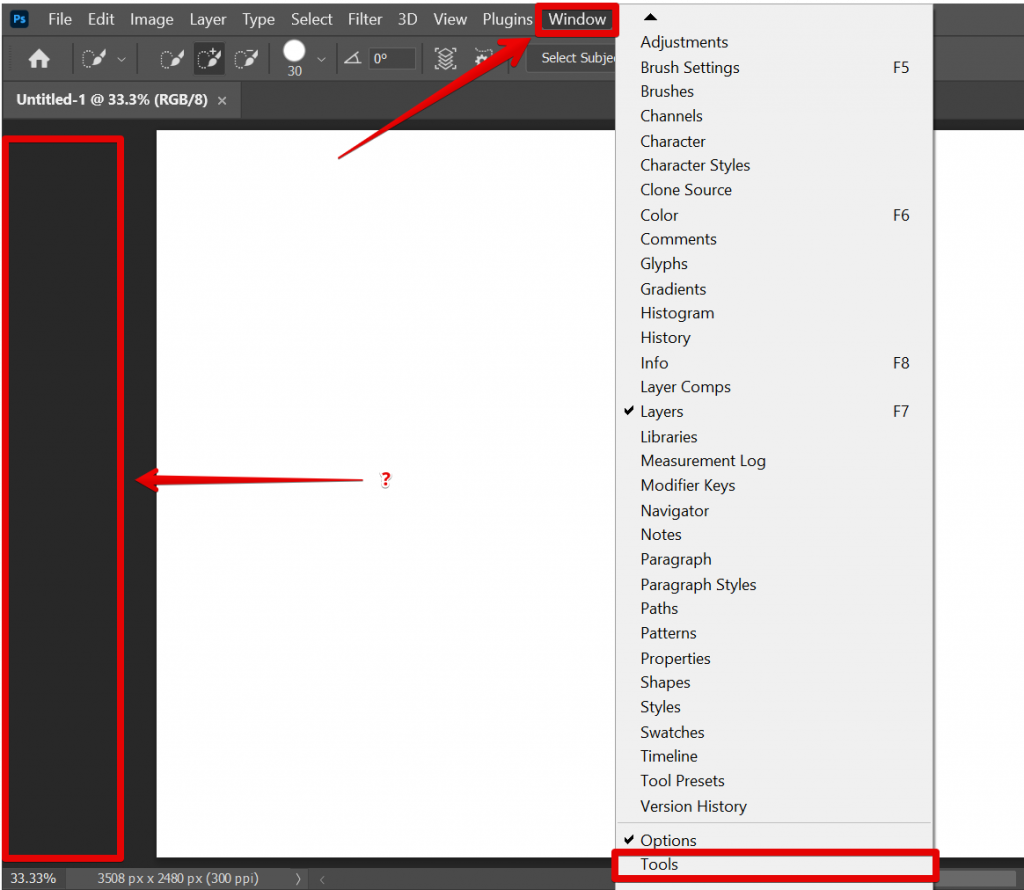The height and width of the screenshot is (890, 1024).
Task: Enable the Tools panel from Window menu
Action: (x=657, y=864)
